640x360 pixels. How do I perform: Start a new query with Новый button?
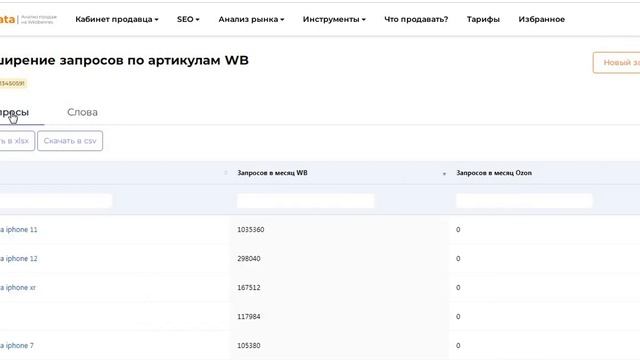point(616,62)
